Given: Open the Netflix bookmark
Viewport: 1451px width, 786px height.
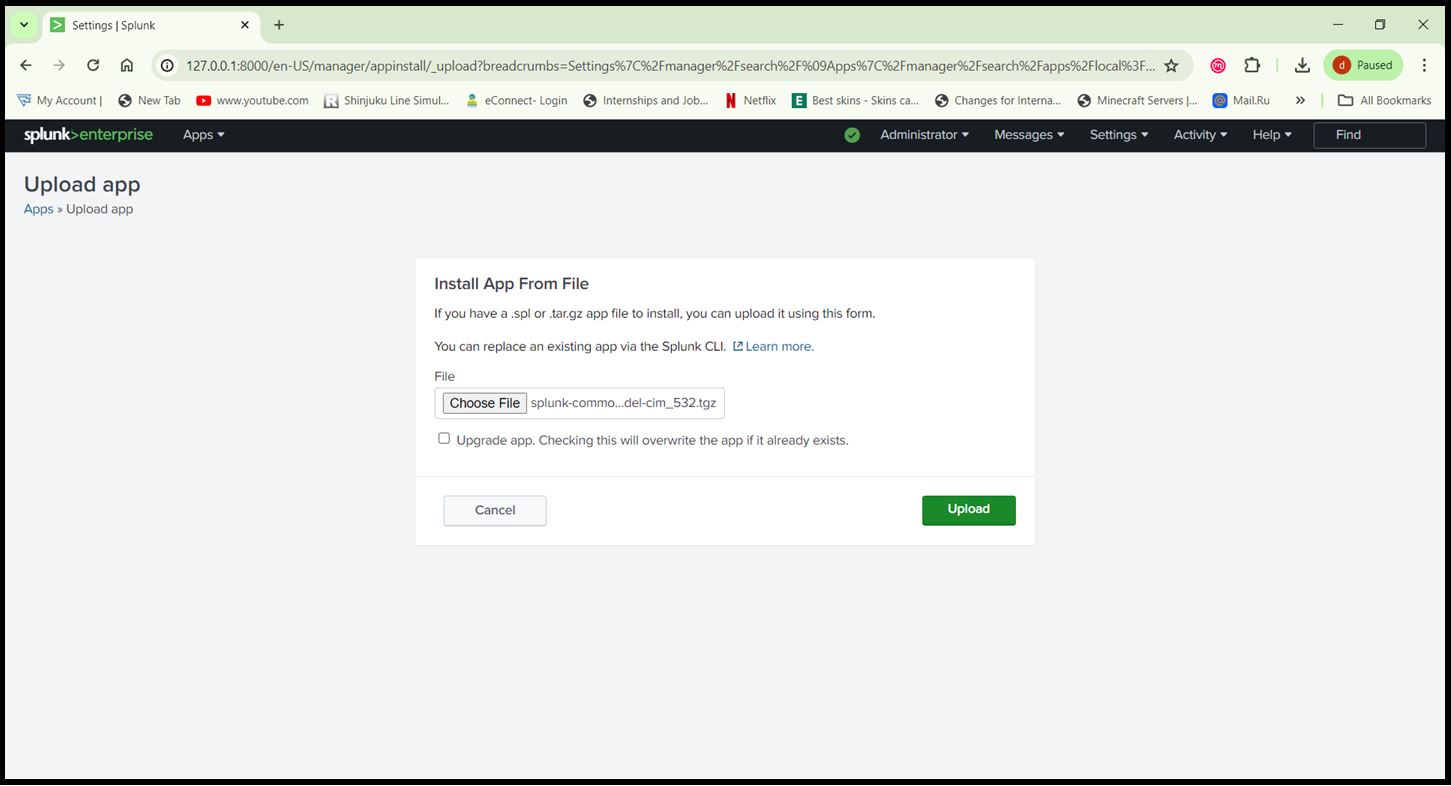Looking at the screenshot, I should click(750, 100).
